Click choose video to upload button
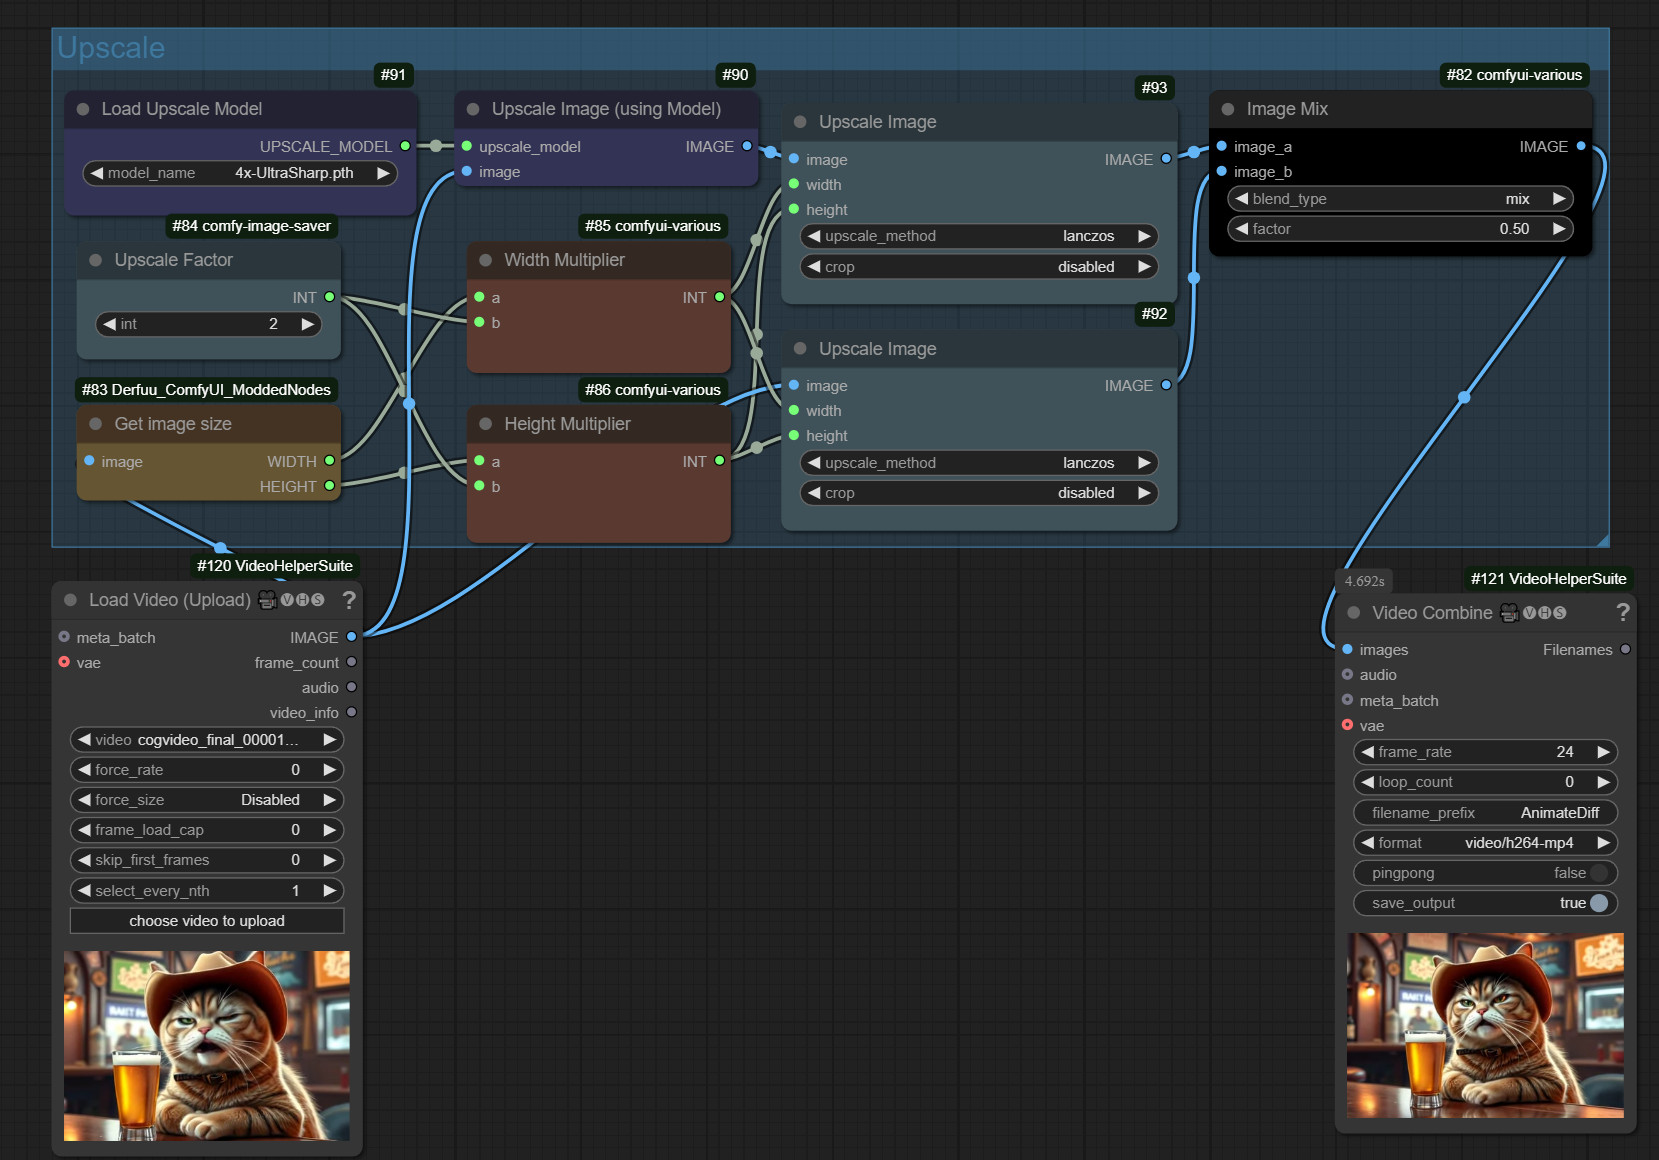This screenshot has width=1659, height=1160. point(207,921)
